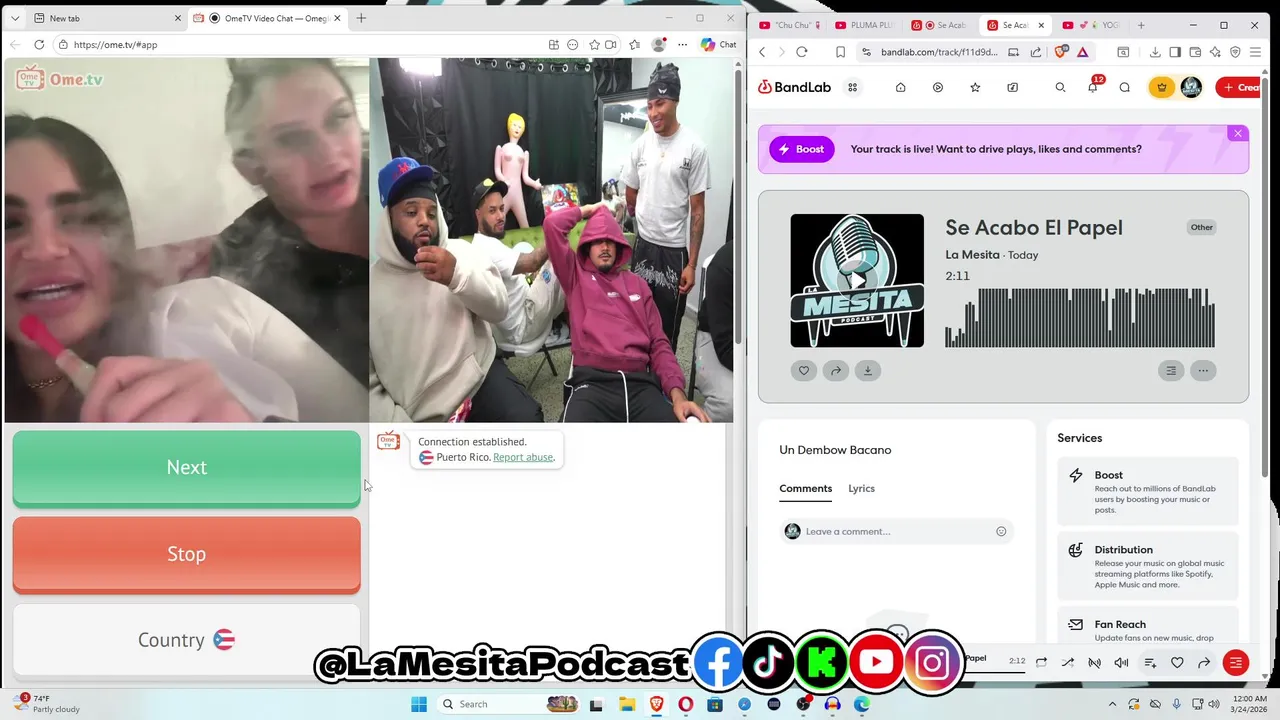This screenshot has width=1280, height=720.
Task: Click Brave Shields lion icon
Action: (1061, 52)
